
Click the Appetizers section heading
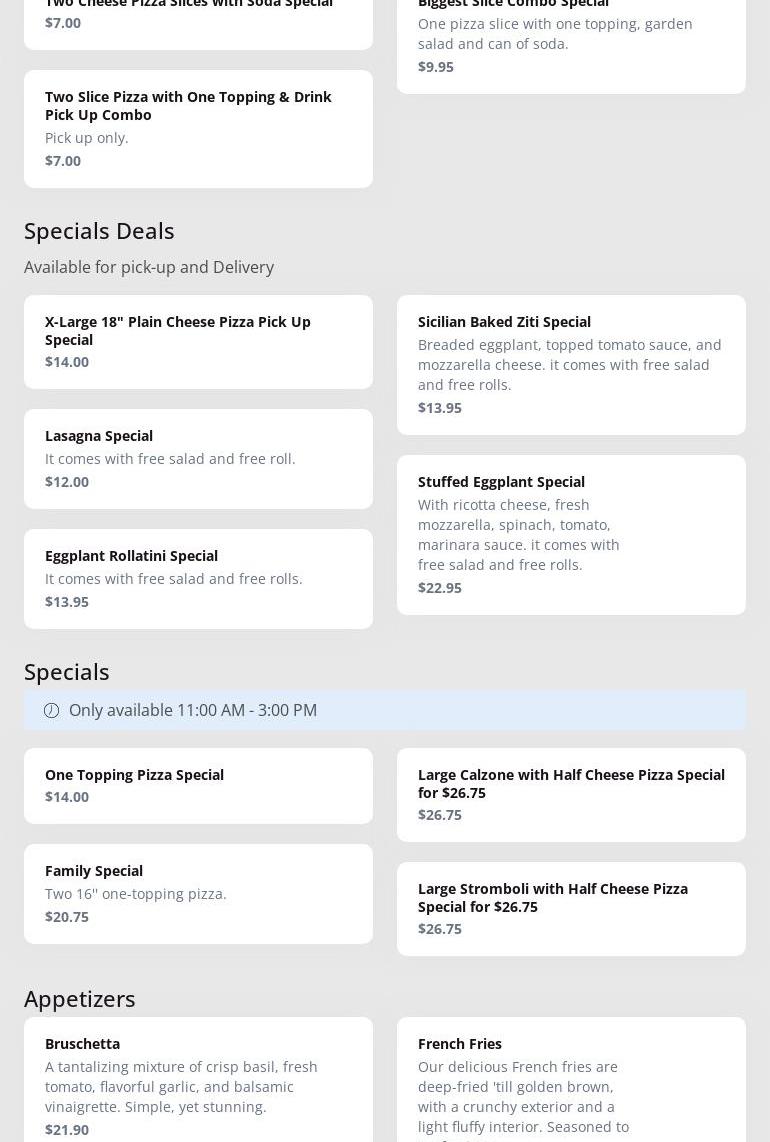[80, 998]
